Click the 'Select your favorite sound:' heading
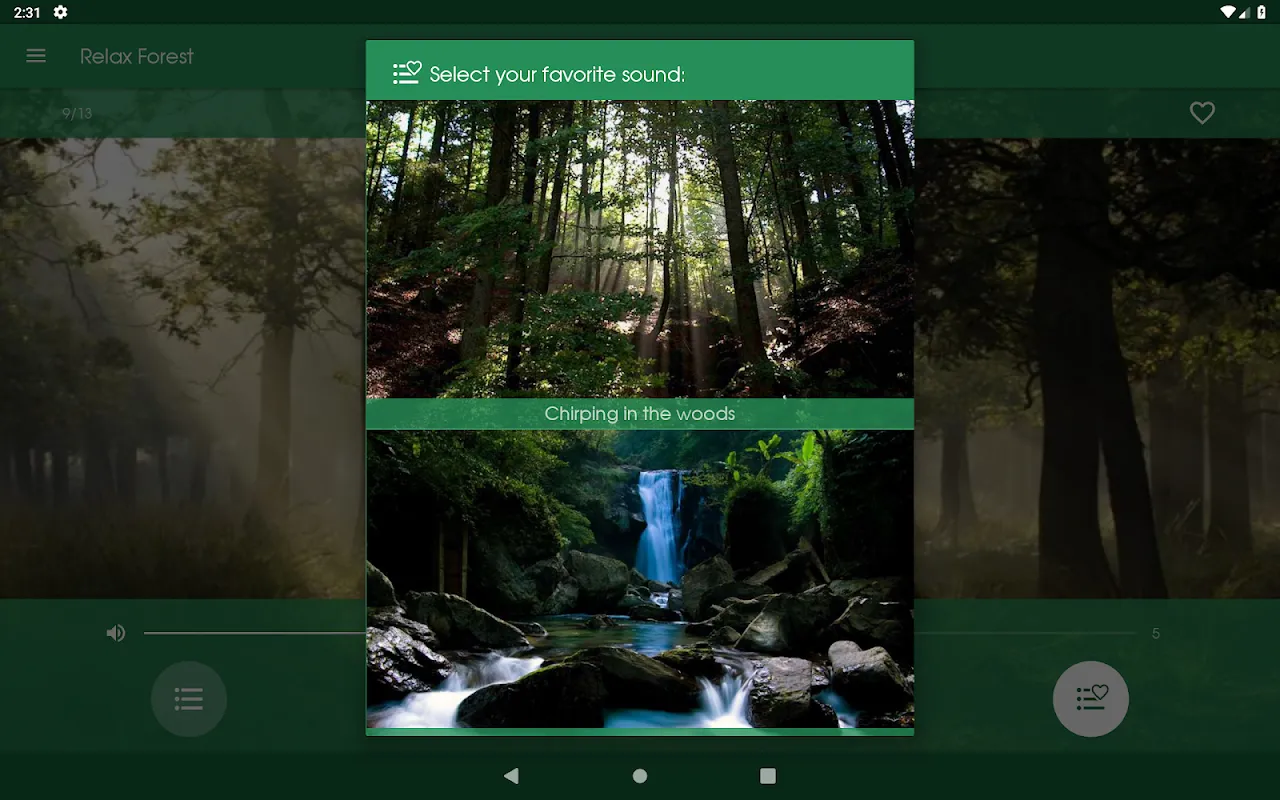This screenshot has height=800, width=1280. pos(557,74)
